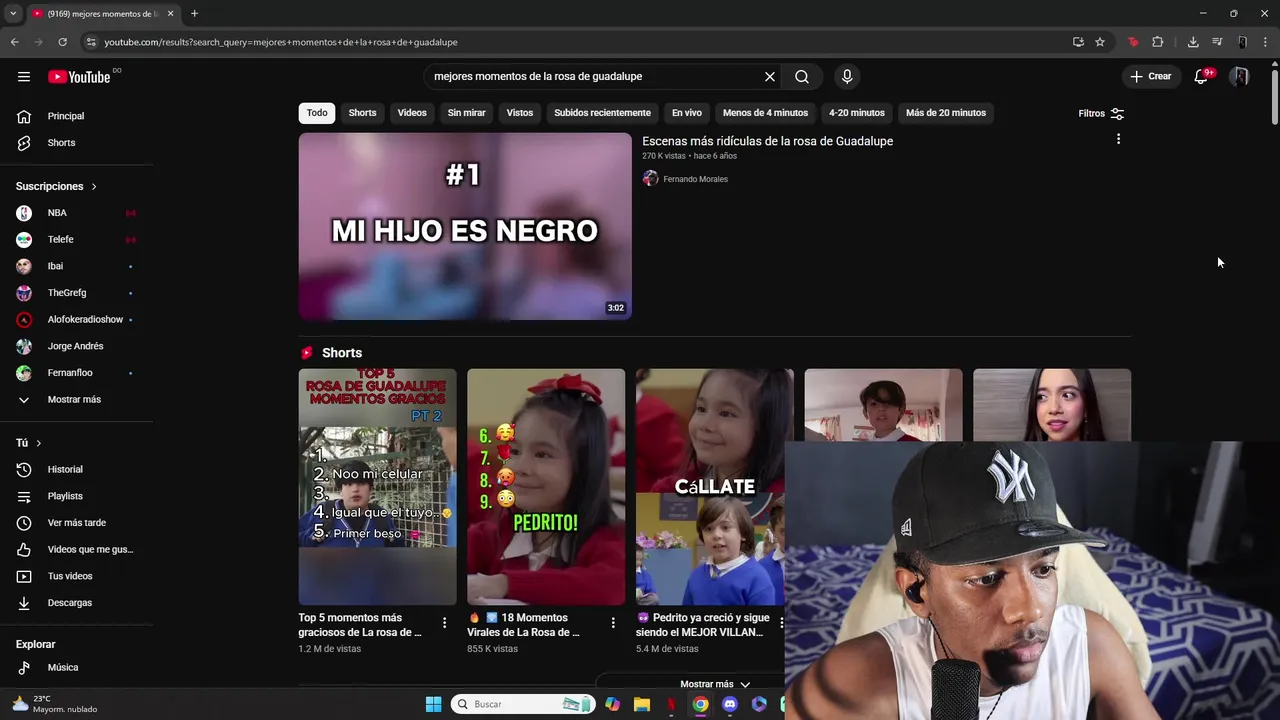Select Menos de 4 minutos chip

click(x=765, y=113)
